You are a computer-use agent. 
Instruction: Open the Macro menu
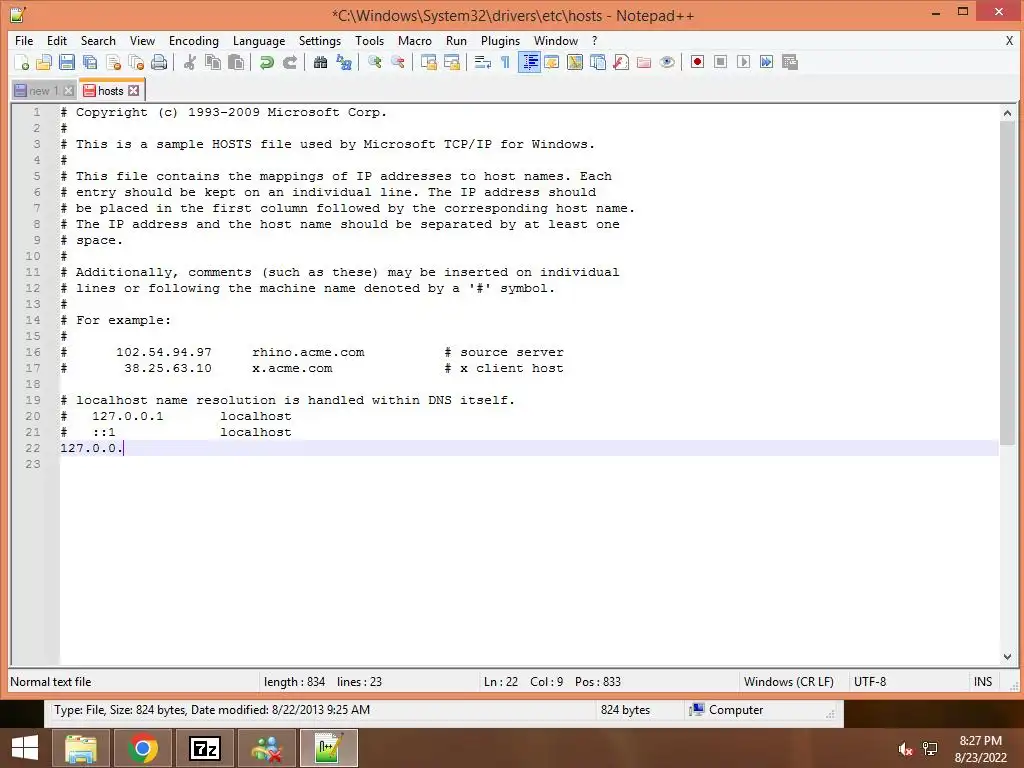415,40
